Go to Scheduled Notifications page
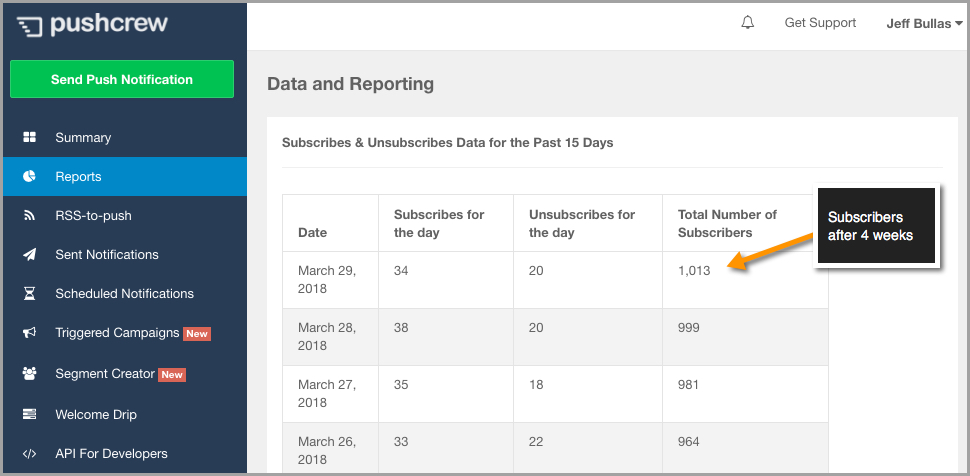Image resolution: width=970 pixels, height=476 pixels. [125, 293]
